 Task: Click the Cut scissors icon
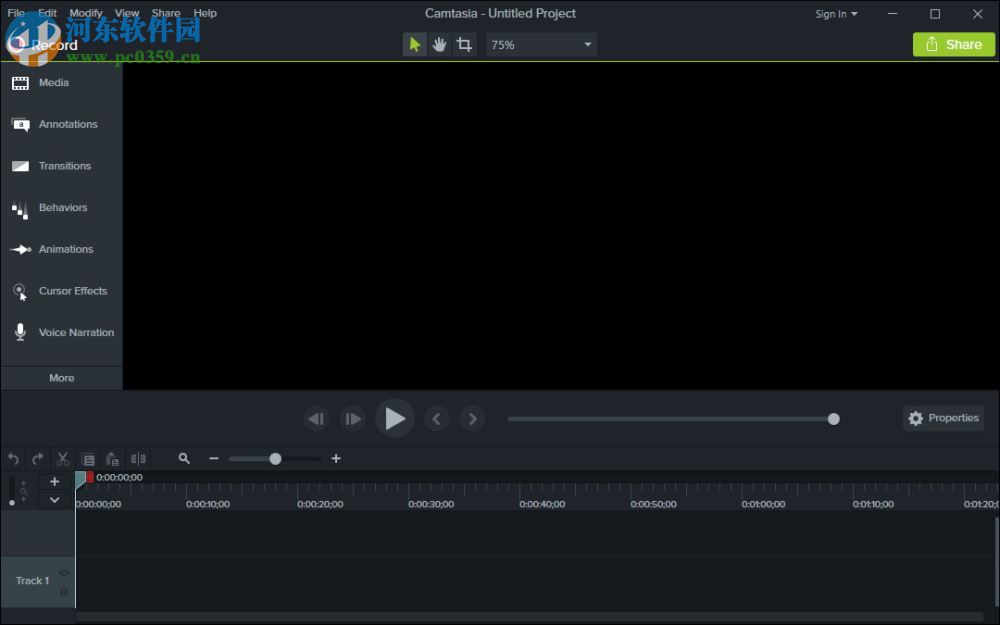coord(63,459)
